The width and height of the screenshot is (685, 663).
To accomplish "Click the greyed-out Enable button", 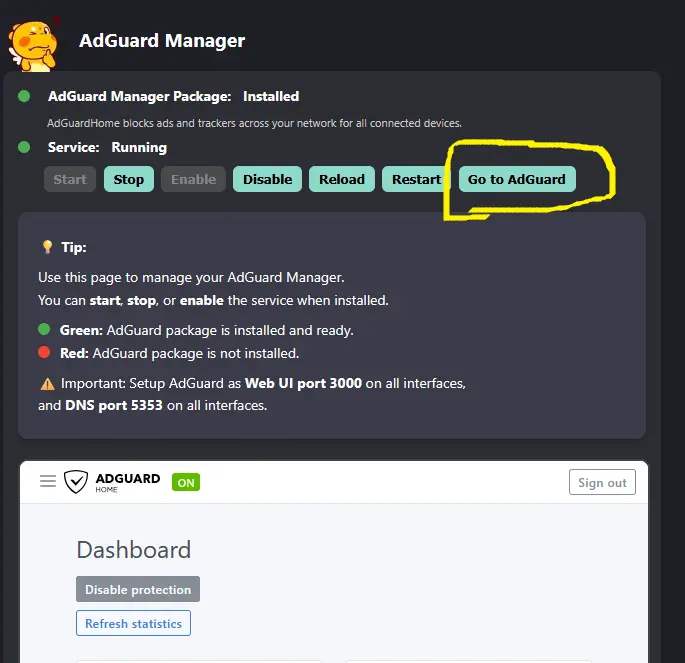I will pos(194,179).
